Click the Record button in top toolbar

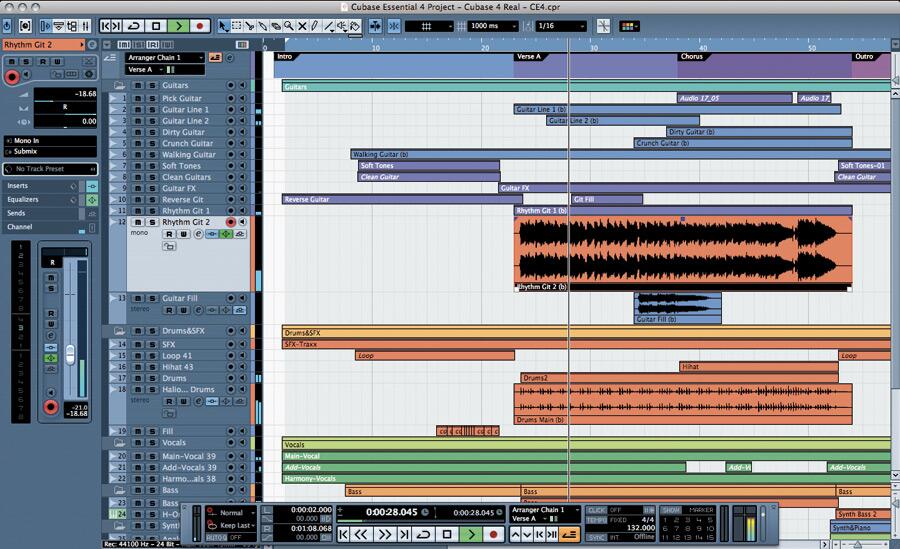tap(201, 25)
